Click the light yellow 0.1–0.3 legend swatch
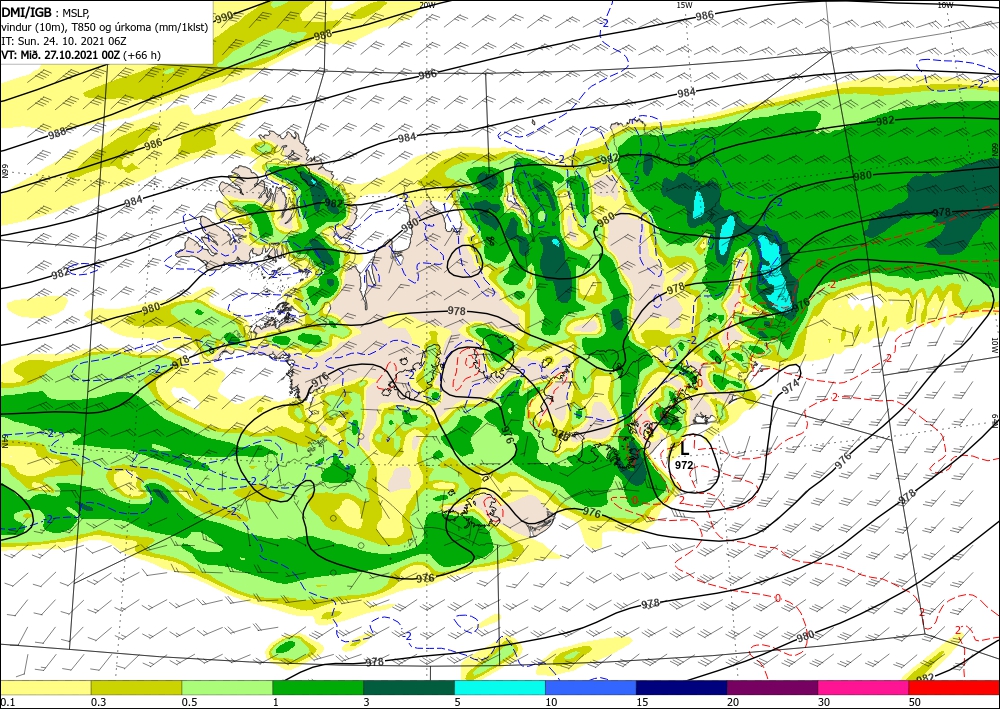 pyautogui.click(x=46, y=687)
